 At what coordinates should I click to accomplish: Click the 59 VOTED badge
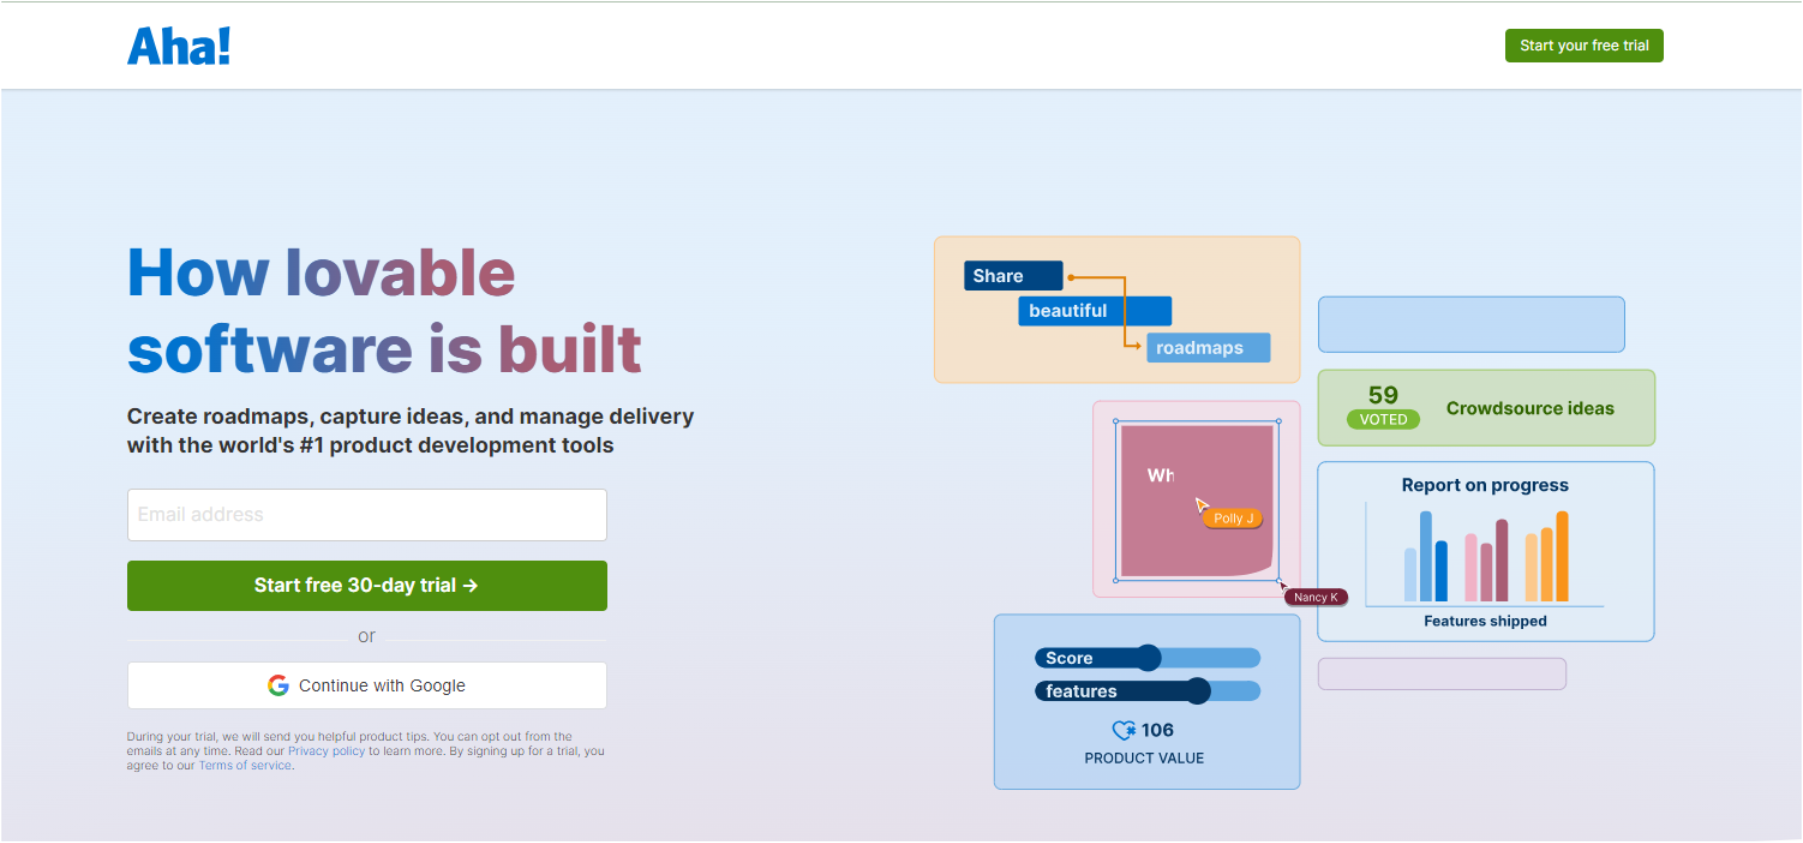(1383, 407)
